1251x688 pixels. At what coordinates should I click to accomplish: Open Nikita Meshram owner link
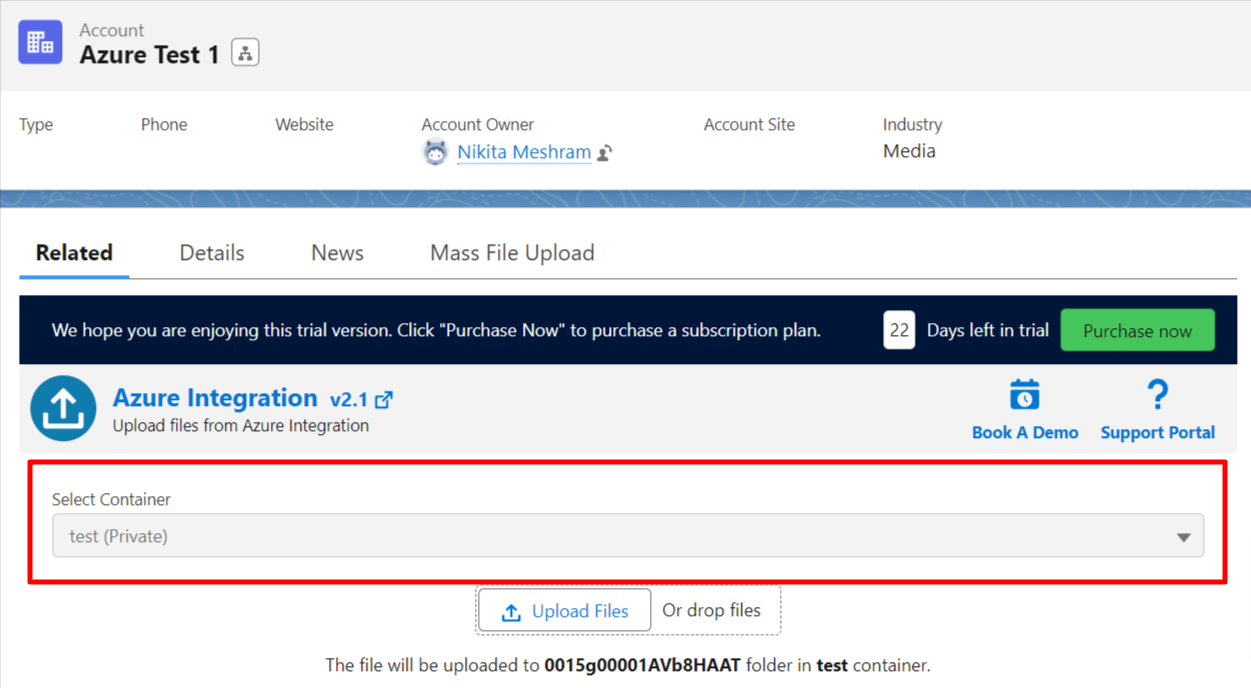(x=524, y=152)
